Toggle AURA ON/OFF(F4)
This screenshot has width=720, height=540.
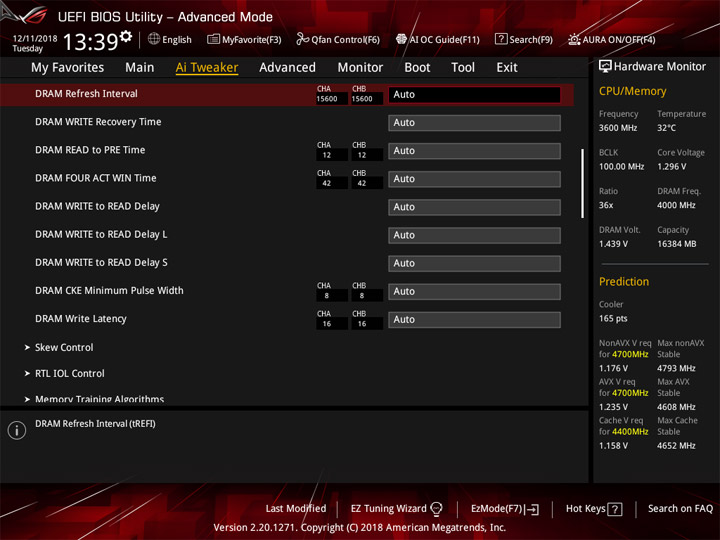pos(612,39)
